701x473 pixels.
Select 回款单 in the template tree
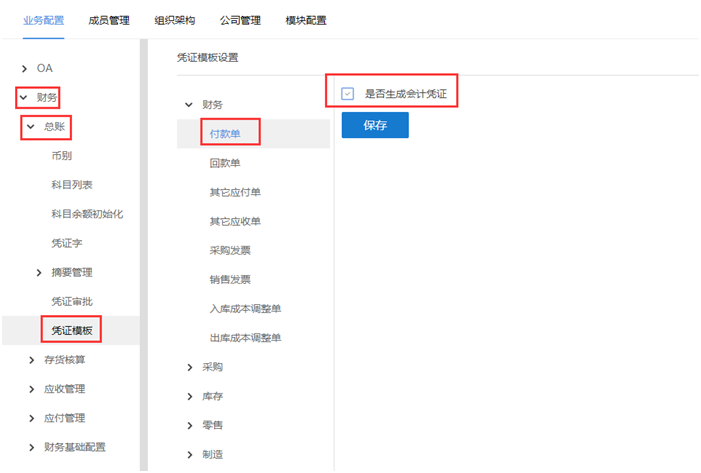coord(225,163)
